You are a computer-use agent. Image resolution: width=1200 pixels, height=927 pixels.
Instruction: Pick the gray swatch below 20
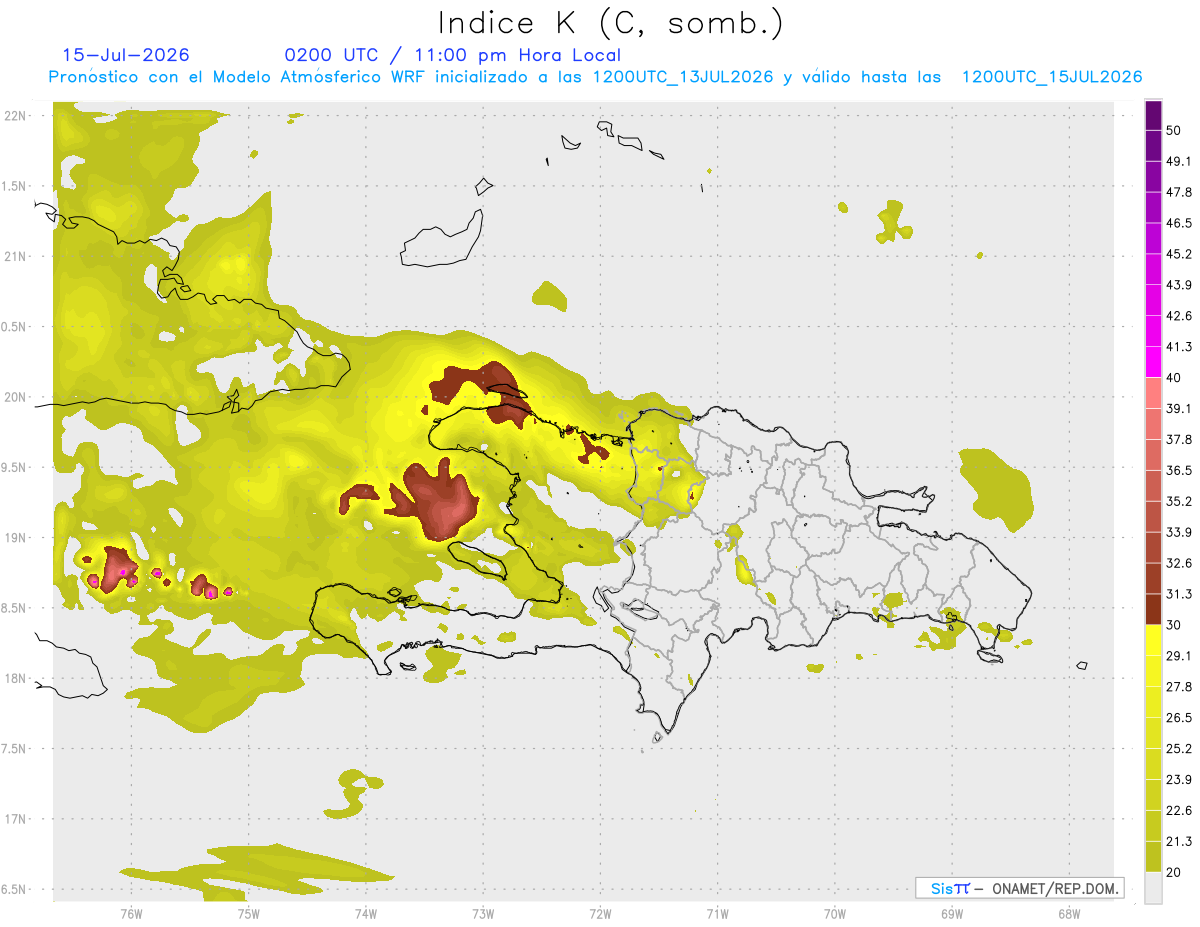coord(1153,888)
